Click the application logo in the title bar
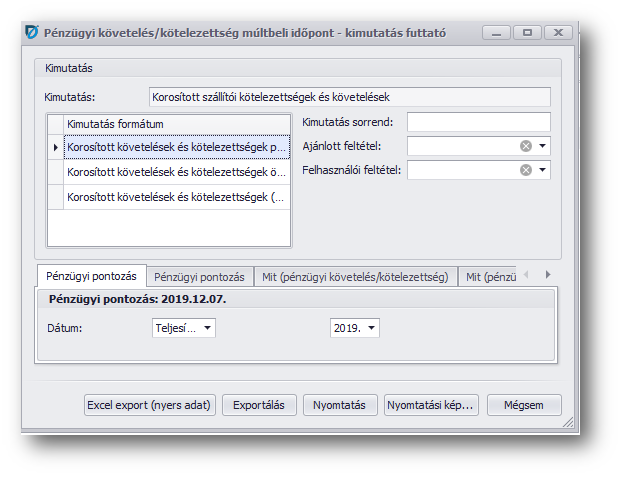 pyautogui.click(x=31, y=33)
